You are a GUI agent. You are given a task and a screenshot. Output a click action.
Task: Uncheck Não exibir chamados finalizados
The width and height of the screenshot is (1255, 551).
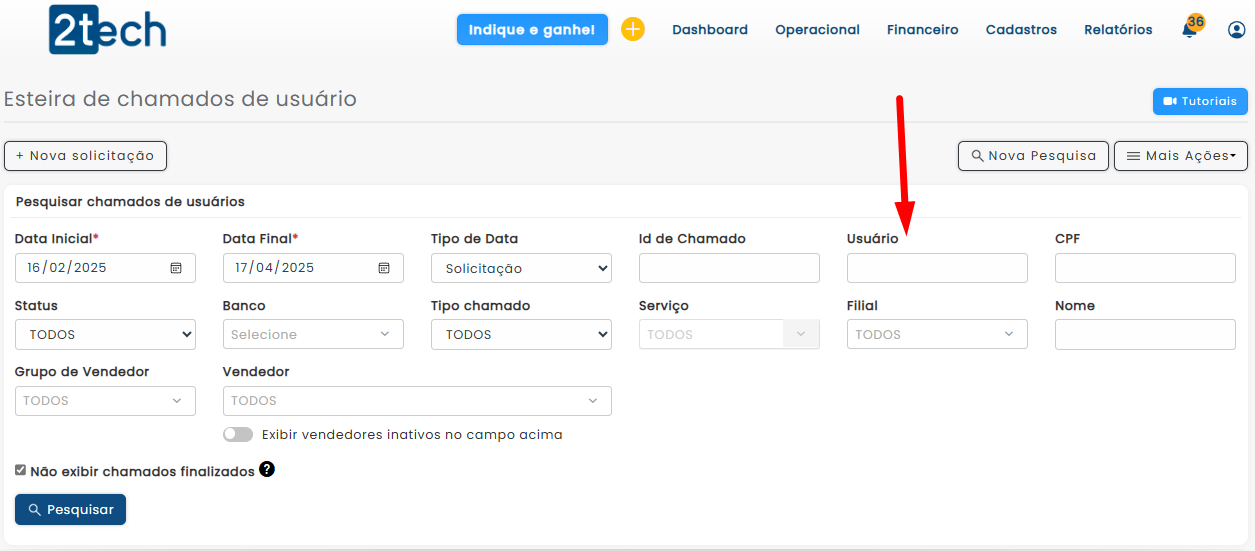21,470
